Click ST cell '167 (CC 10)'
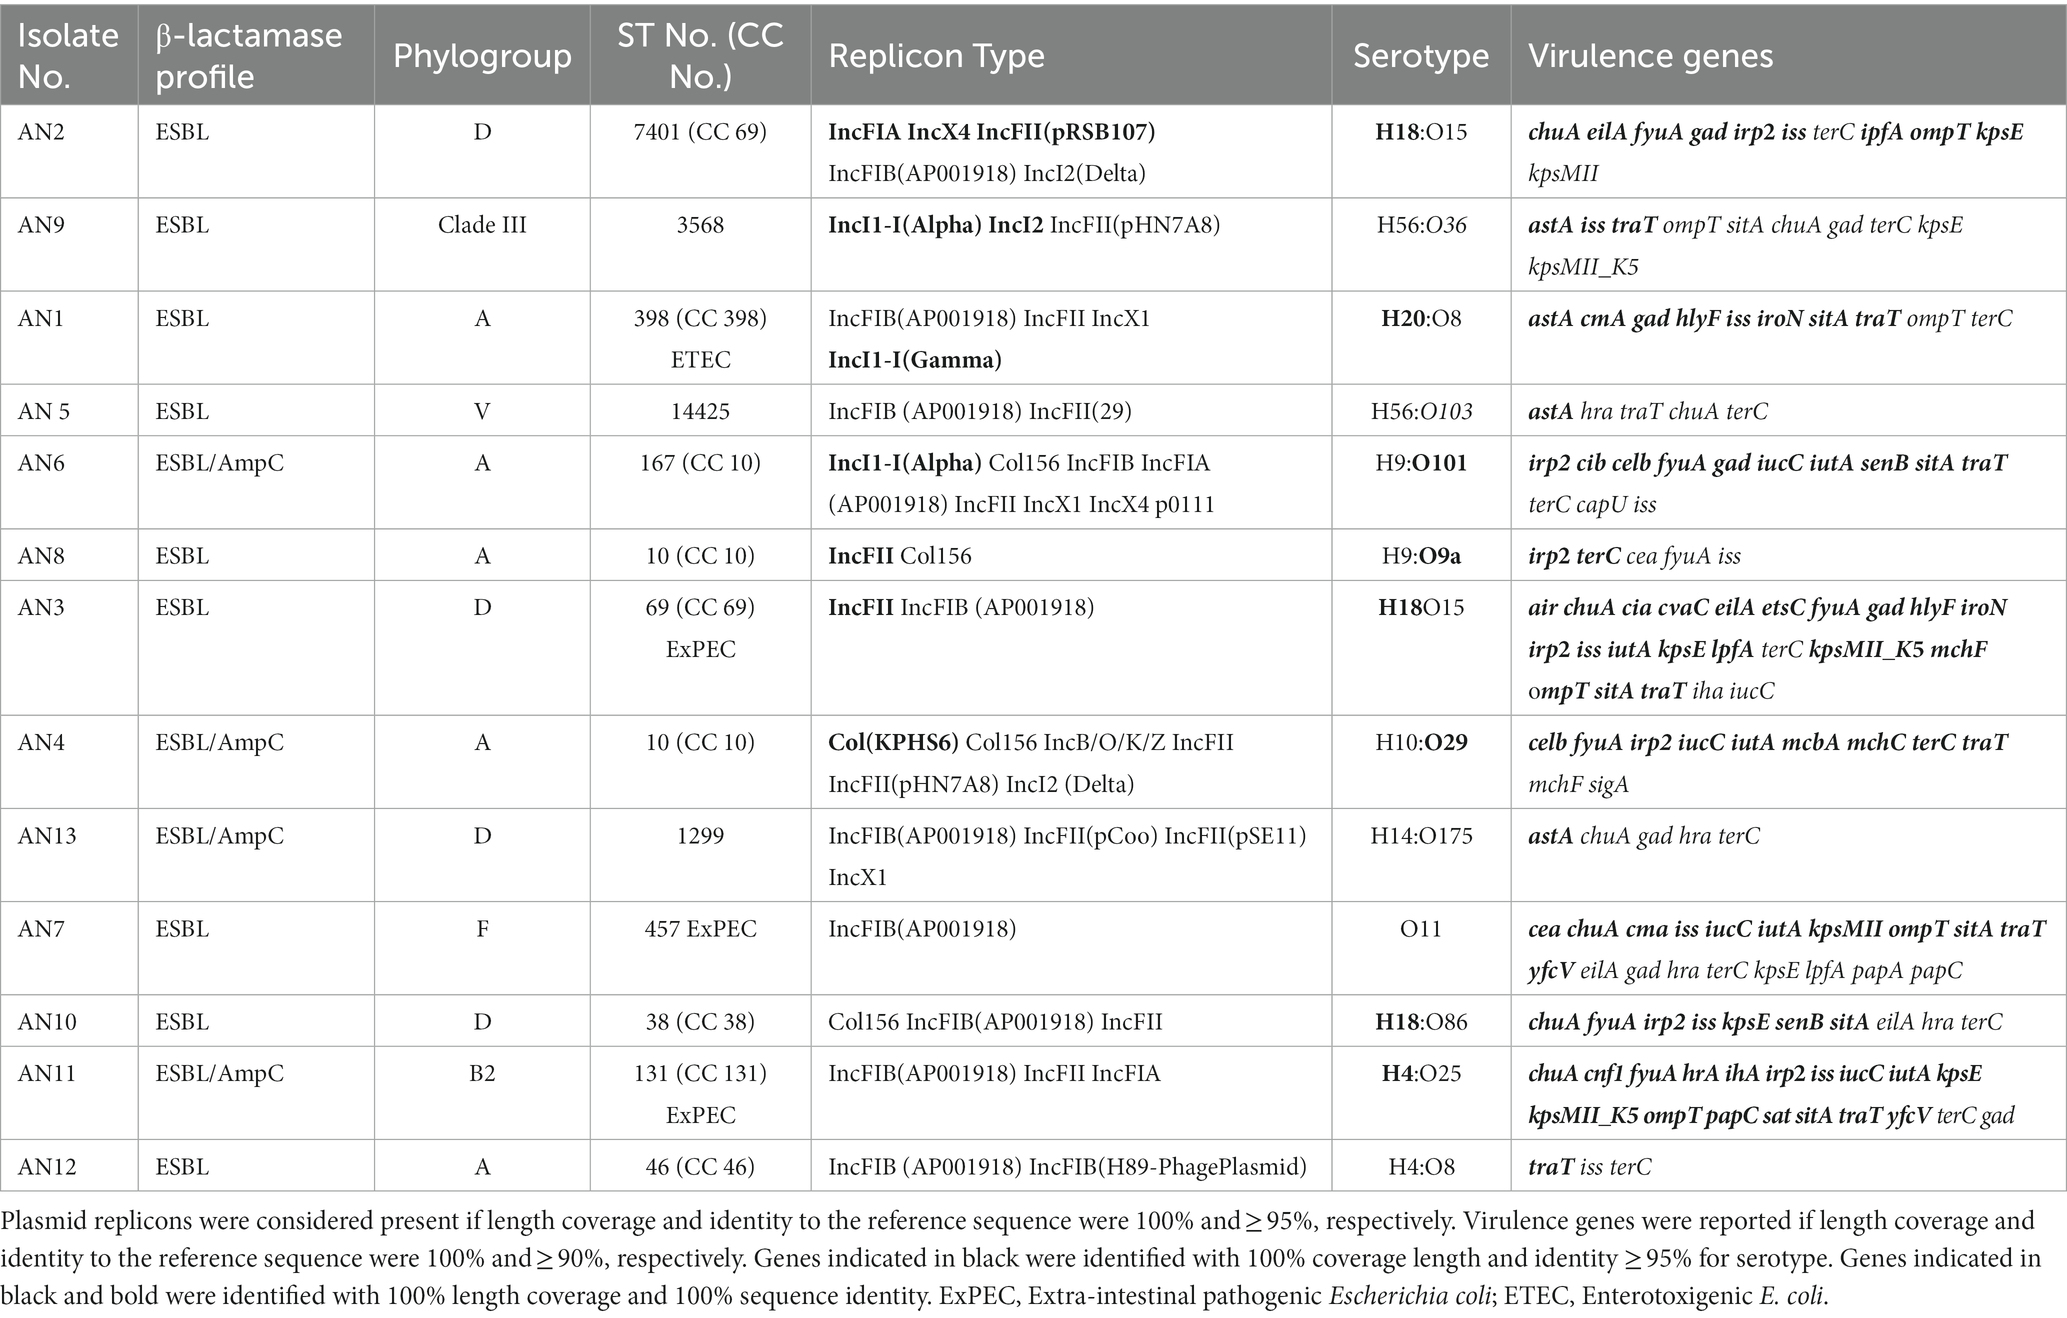Screen dimensions: 2067x1318 point(700,463)
